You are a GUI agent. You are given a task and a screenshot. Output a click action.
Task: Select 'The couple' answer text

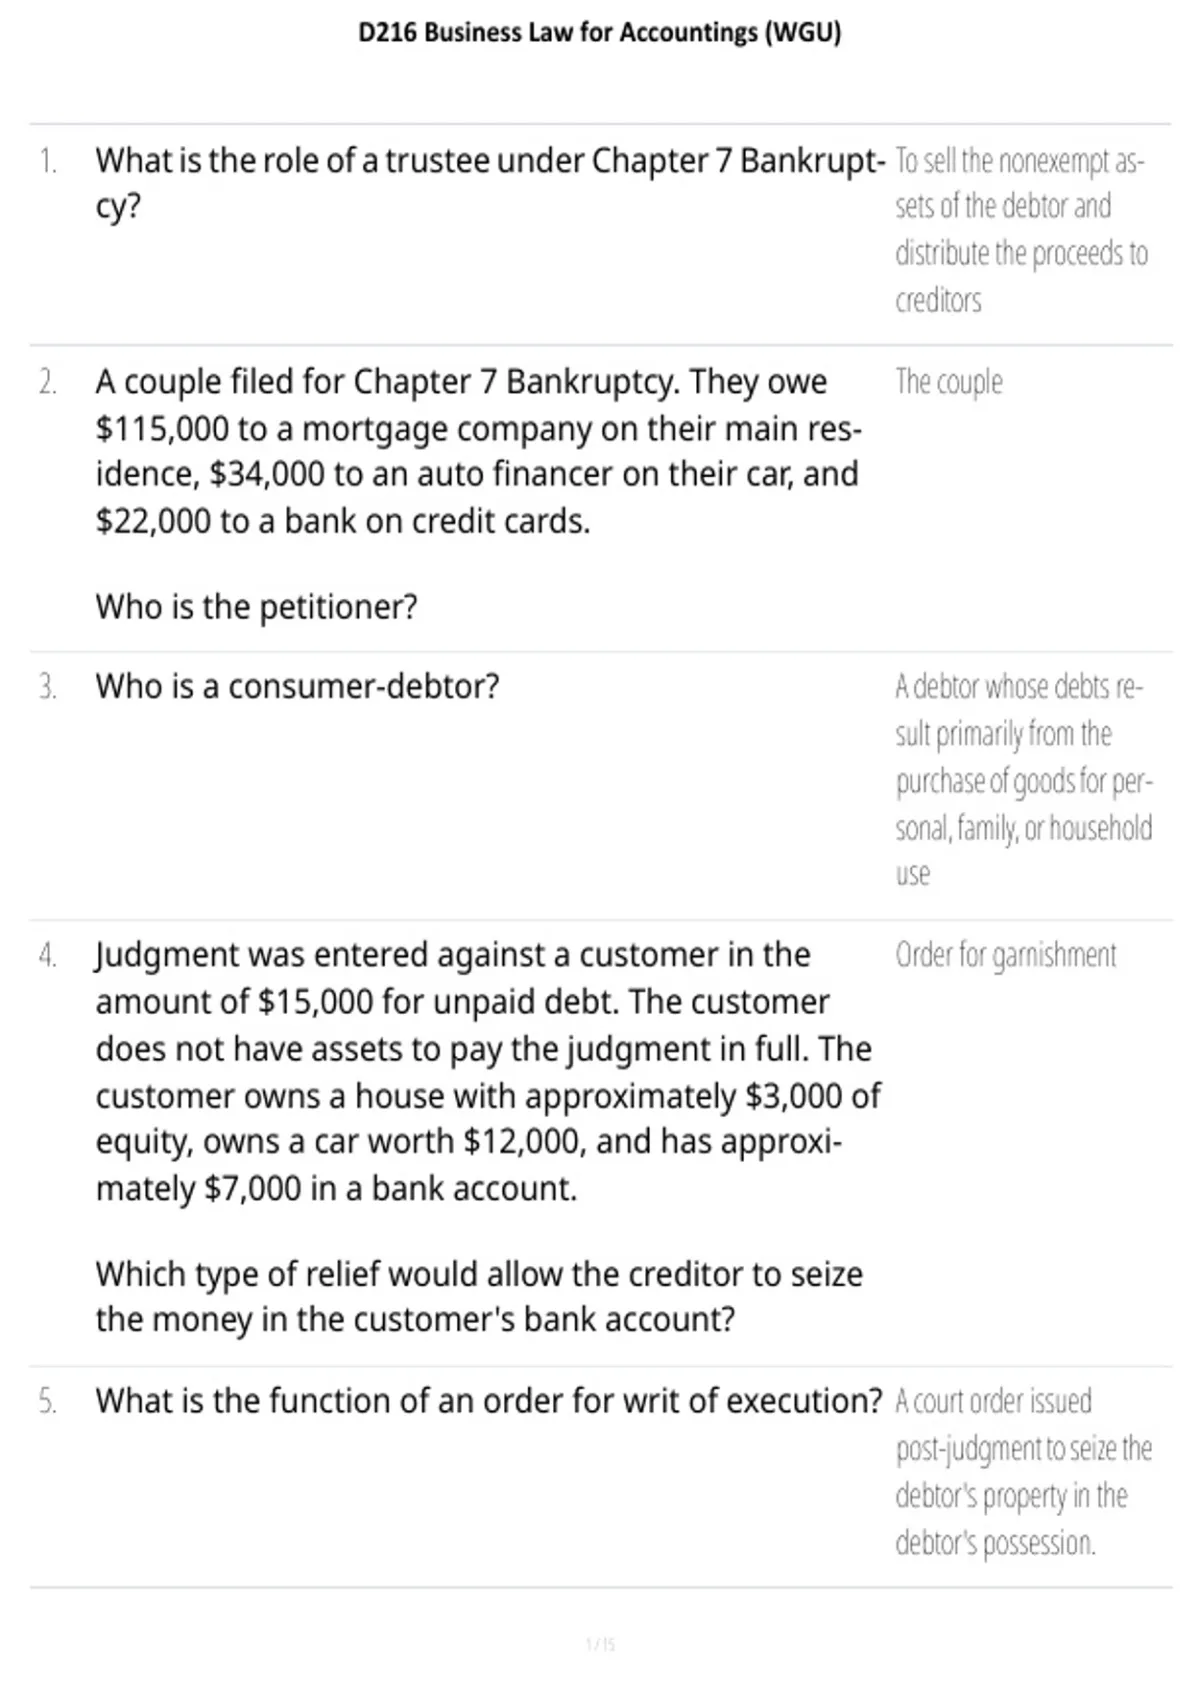click(x=948, y=382)
